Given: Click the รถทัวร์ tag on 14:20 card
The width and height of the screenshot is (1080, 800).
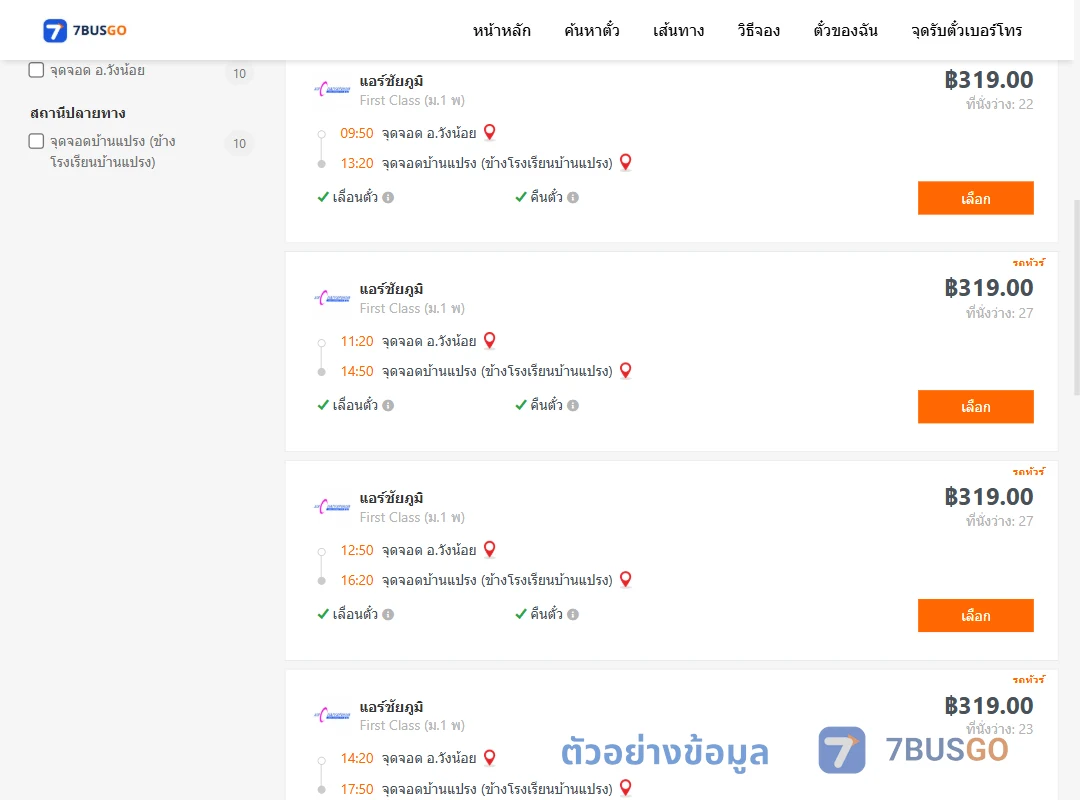Looking at the screenshot, I should tap(1029, 679).
